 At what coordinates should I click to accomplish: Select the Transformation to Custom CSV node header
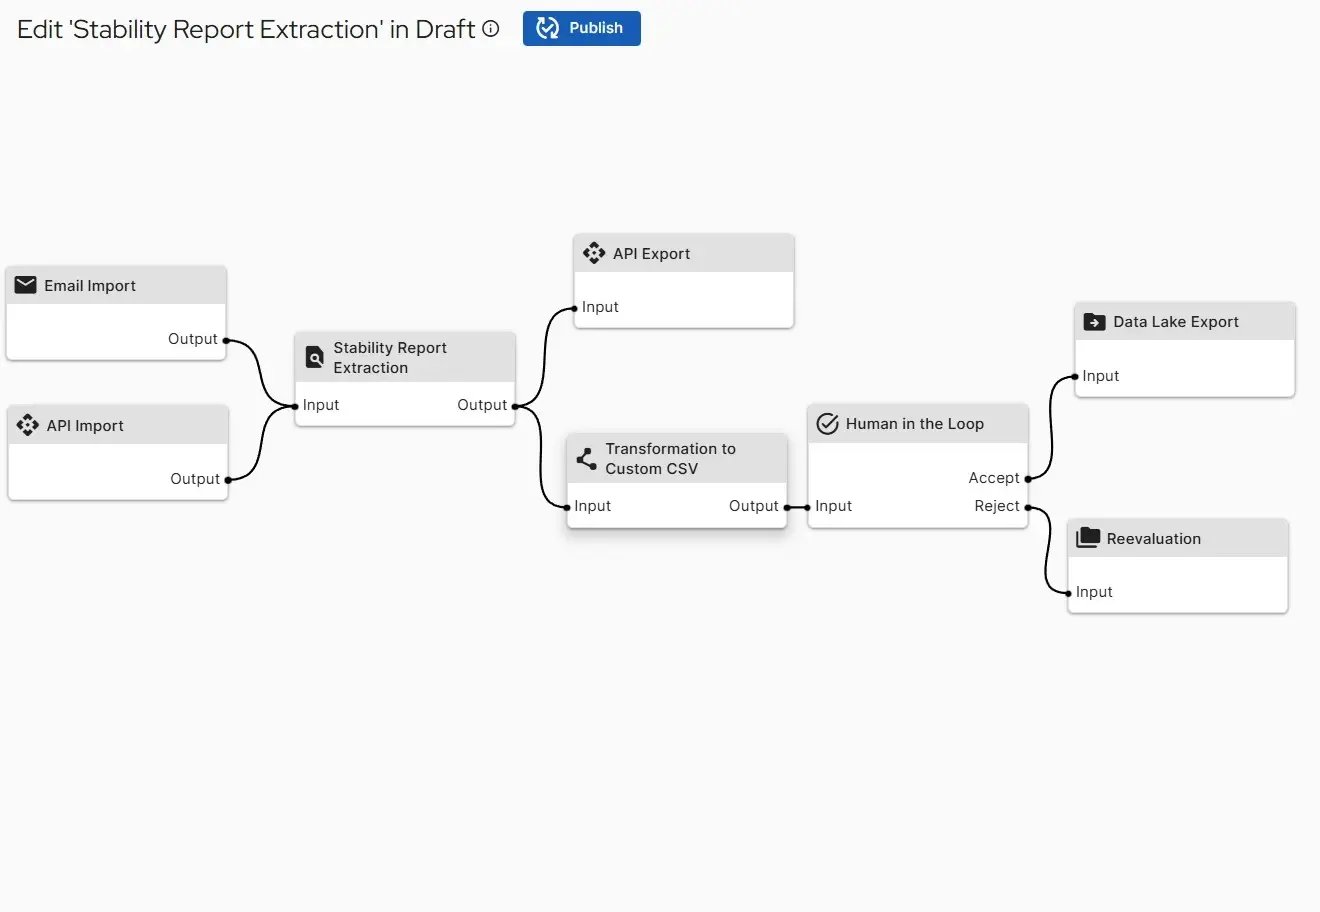(x=677, y=458)
